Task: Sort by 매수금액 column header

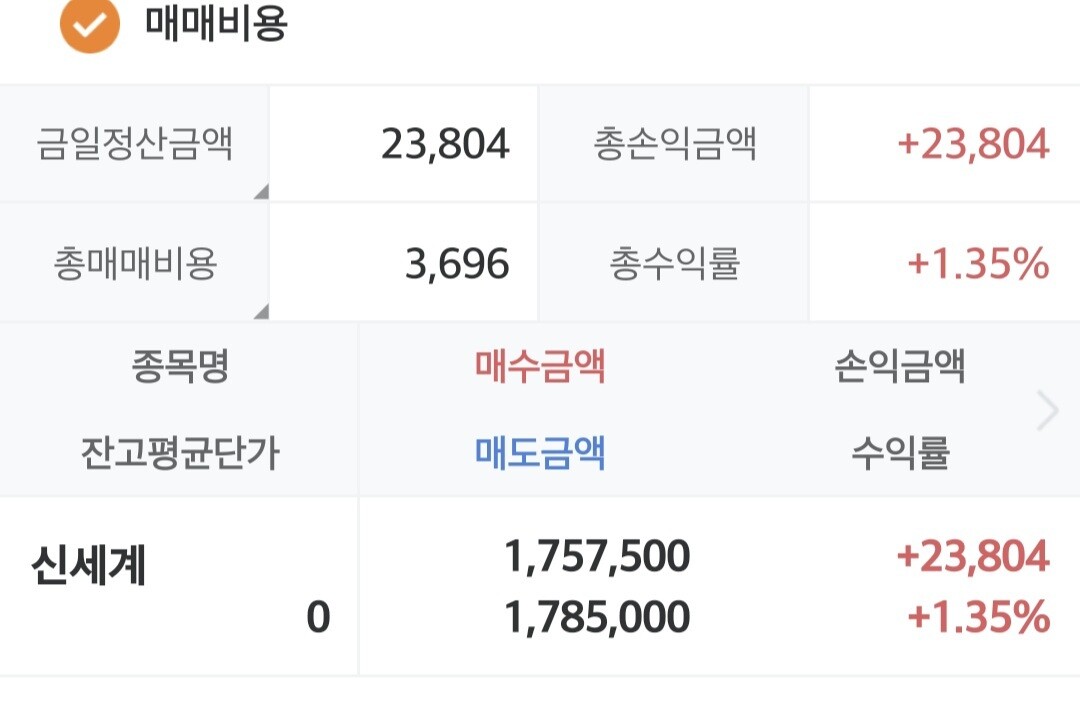Action: (540, 366)
